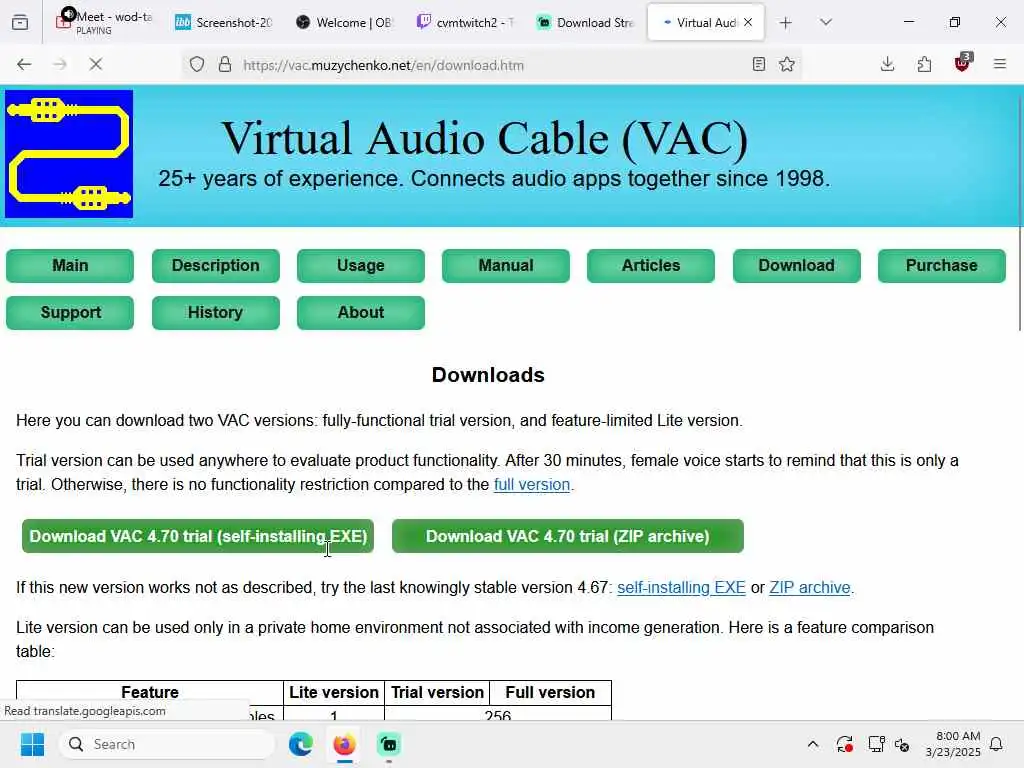Screen dimensions: 1024x768
Task: Stop loading the page
Action: click(95, 64)
